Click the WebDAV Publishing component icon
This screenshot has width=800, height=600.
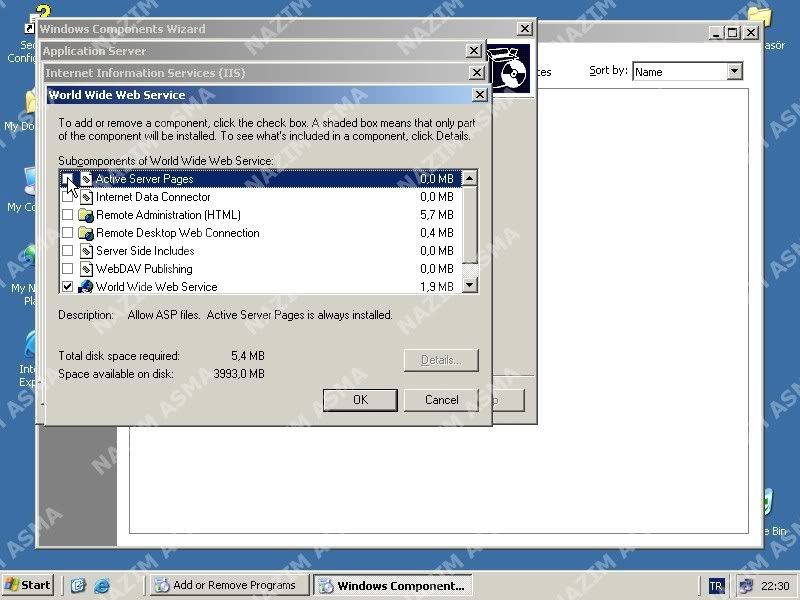(86, 269)
